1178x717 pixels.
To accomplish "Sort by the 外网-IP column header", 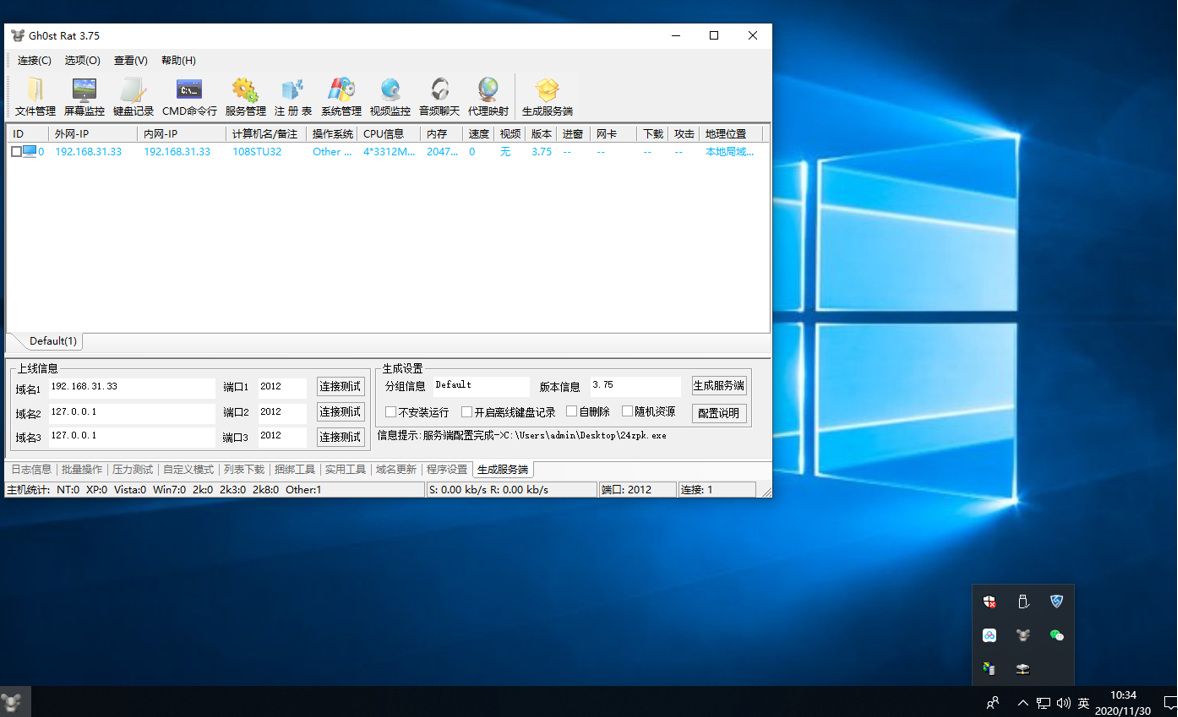I will 93,134.
